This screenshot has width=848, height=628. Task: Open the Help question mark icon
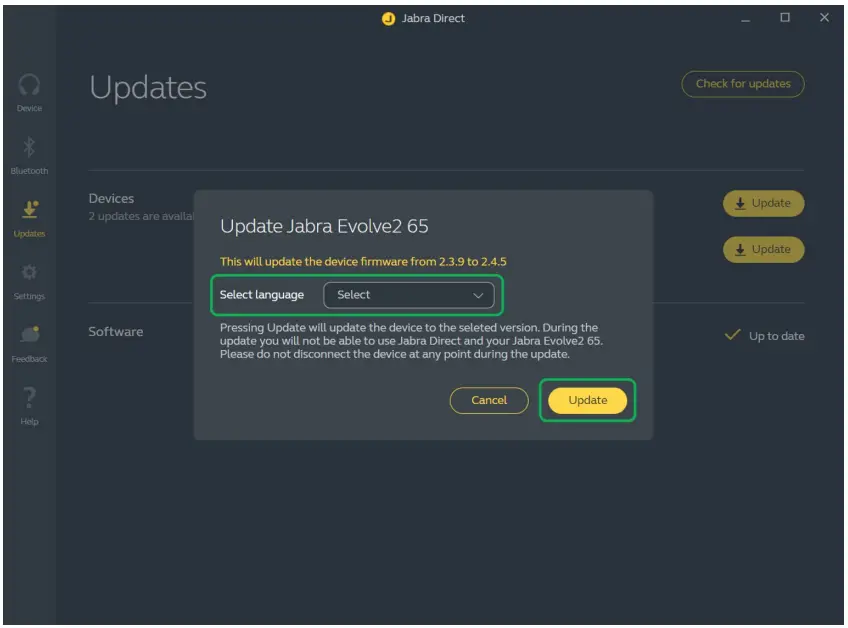click(x=29, y=397)
